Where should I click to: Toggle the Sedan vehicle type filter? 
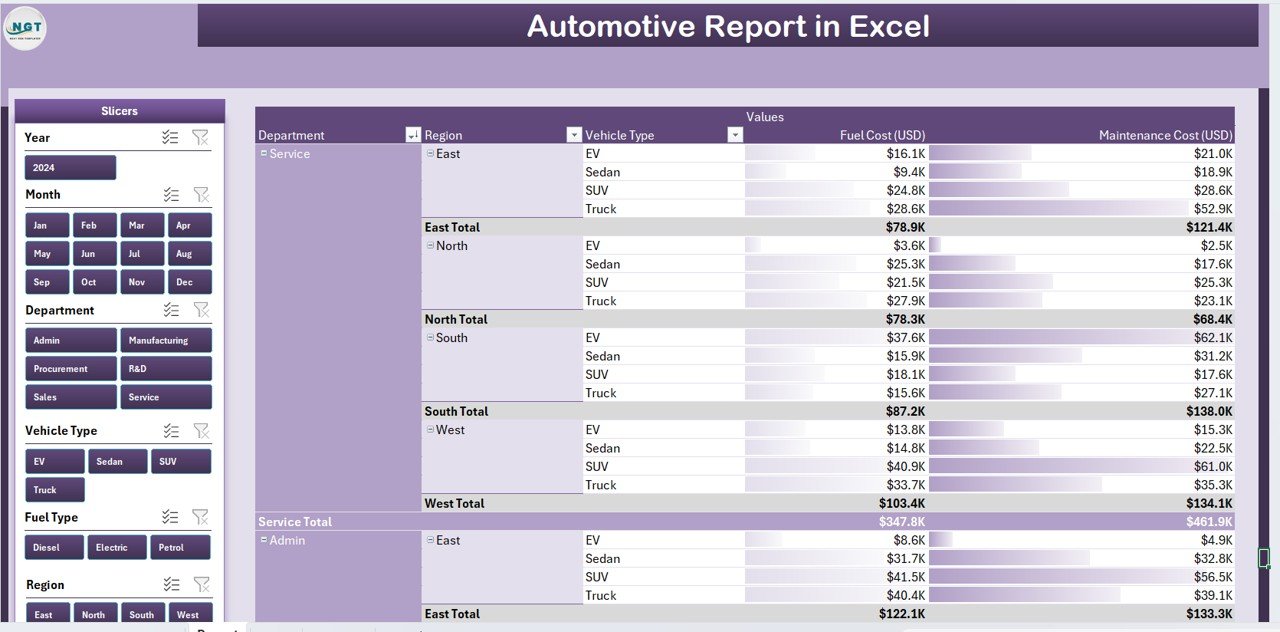[x=117, y=462]
